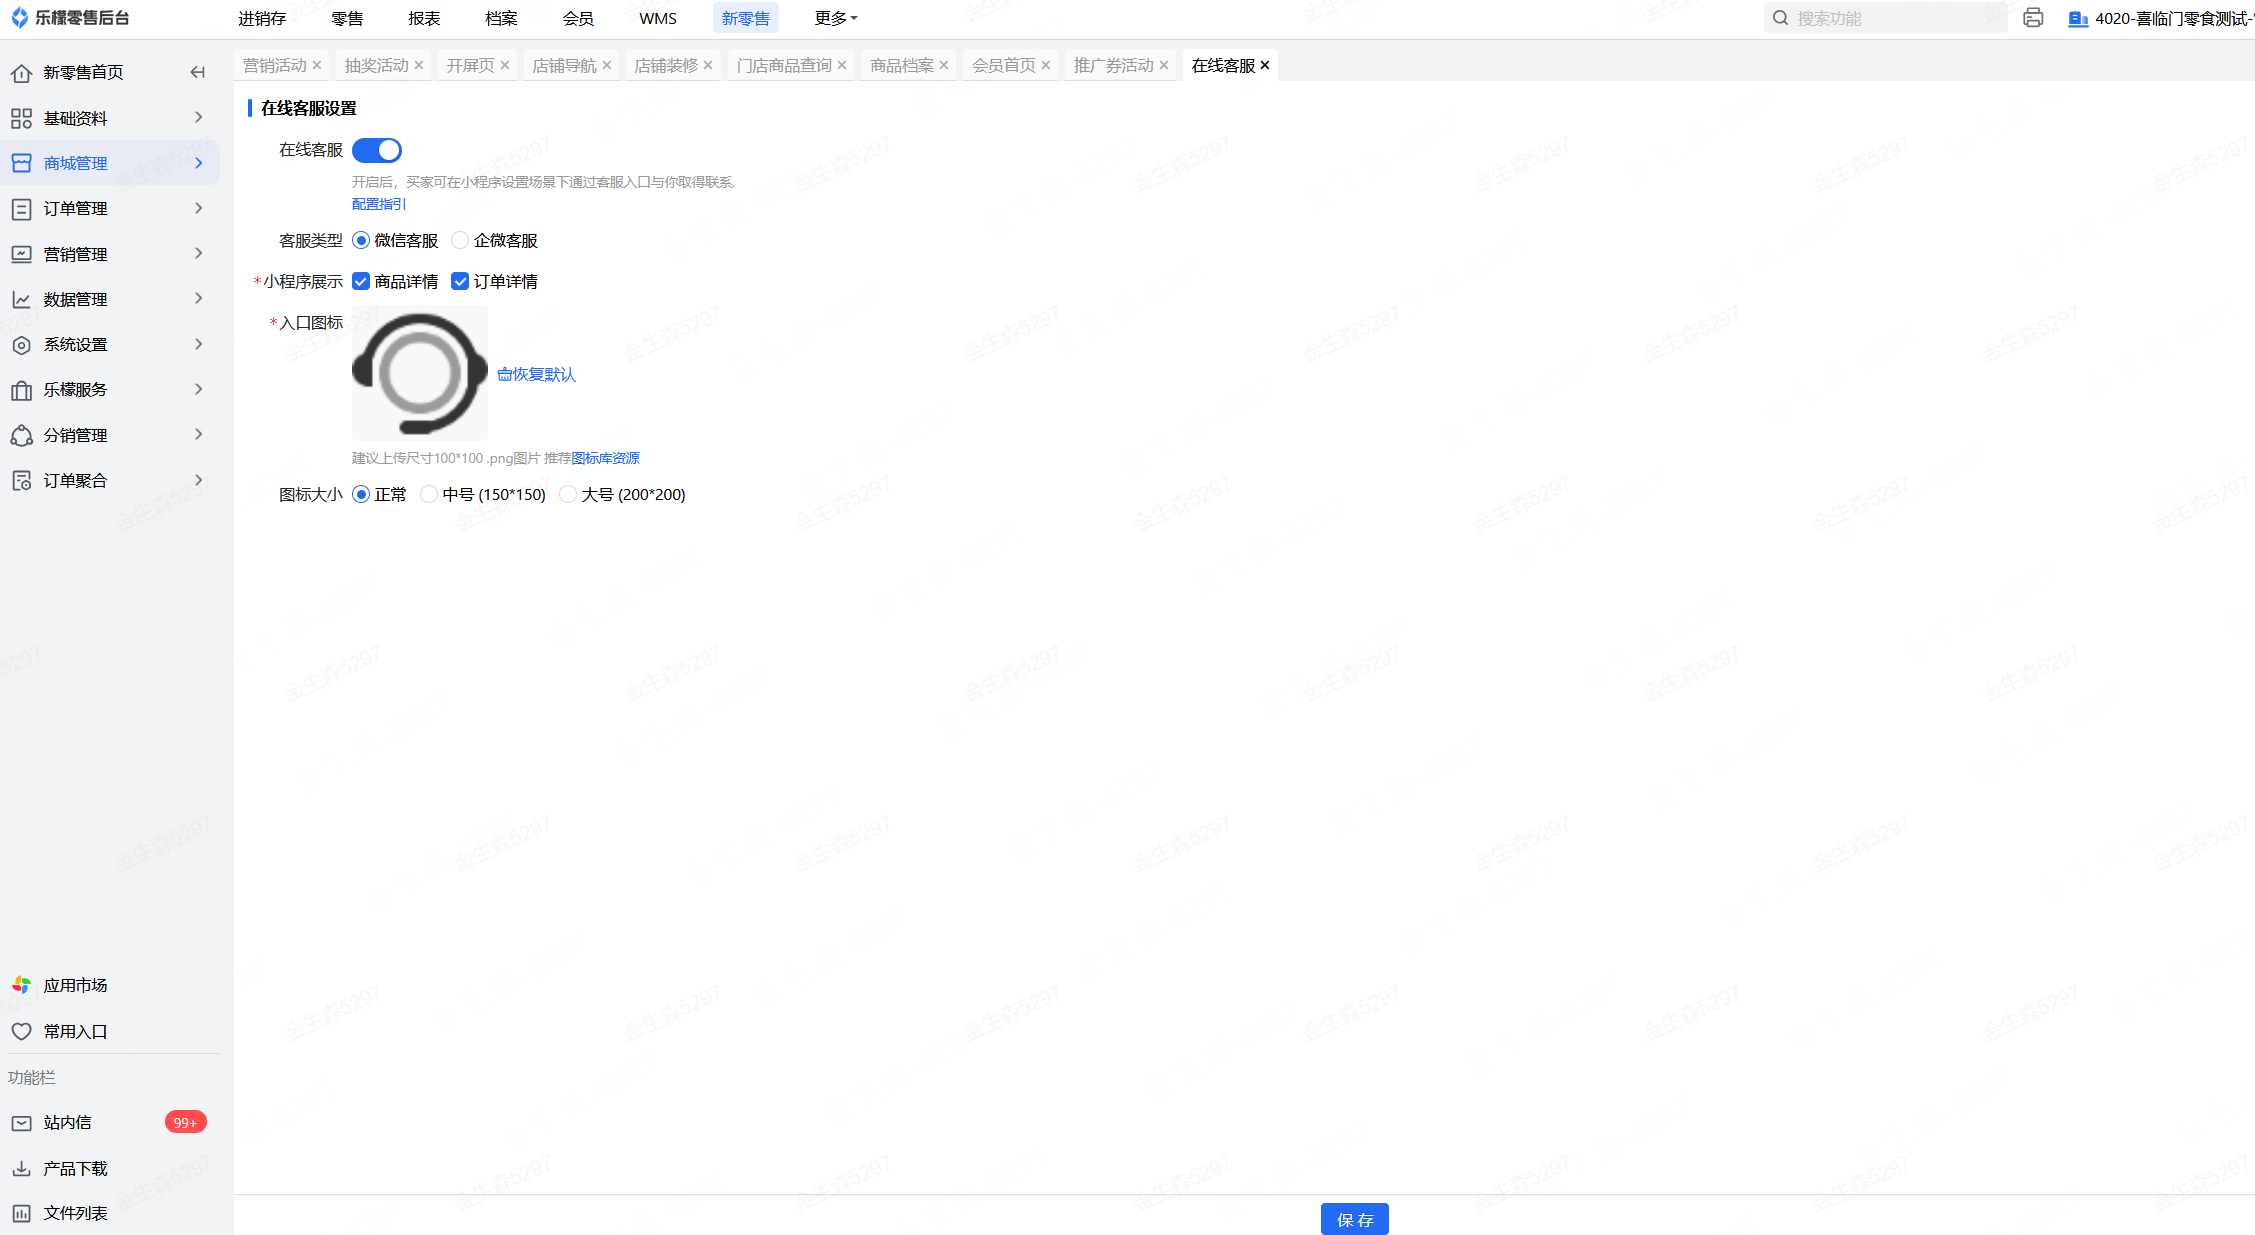Uncheck the 商品详情 checkbox
Image resolution: width=2255 pixels, height=1235 pixels.
tap(361, 282)
